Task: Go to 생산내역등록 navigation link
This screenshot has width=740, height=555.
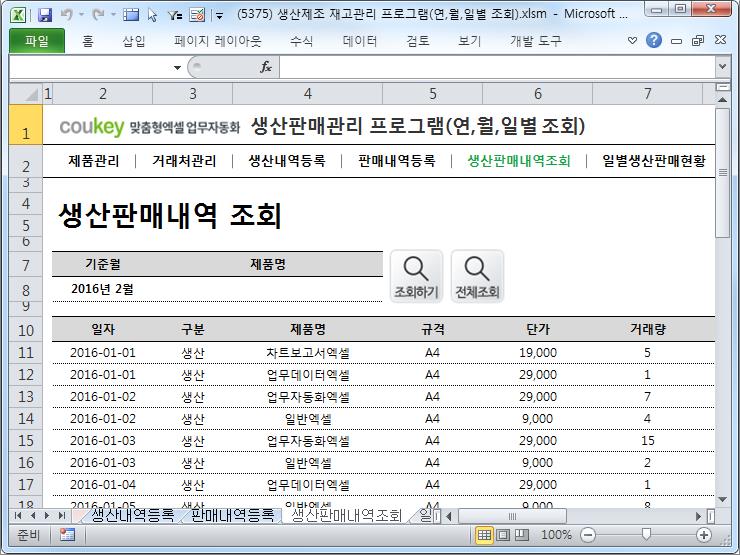Action: point(287,161)
